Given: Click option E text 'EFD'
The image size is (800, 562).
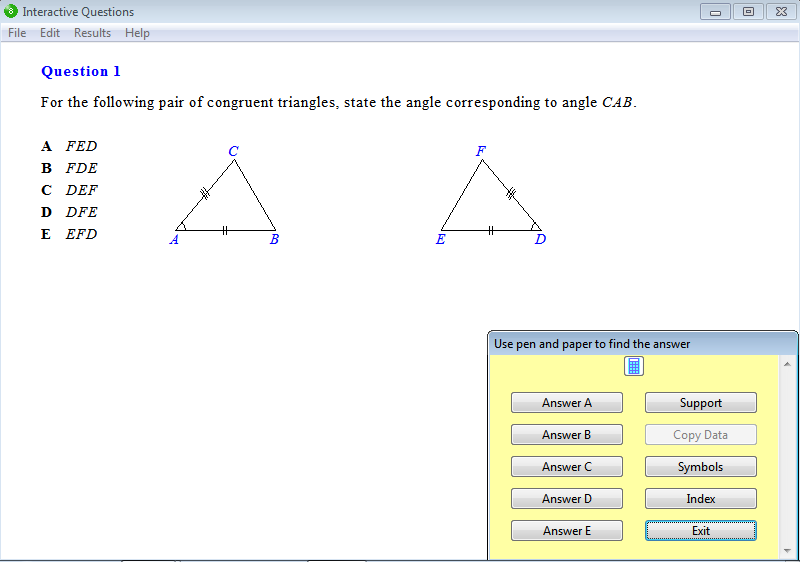Looking at the screenshot, I should [x=81, y=234].
